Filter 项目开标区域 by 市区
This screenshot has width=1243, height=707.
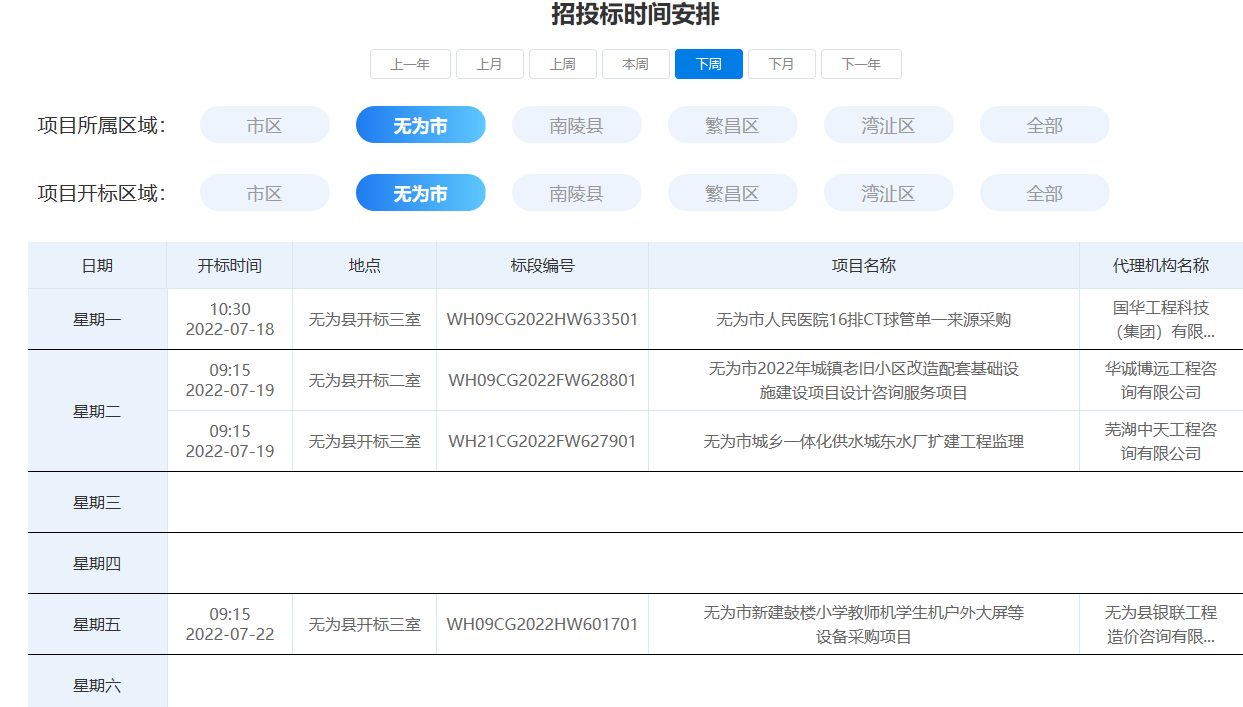264,193
